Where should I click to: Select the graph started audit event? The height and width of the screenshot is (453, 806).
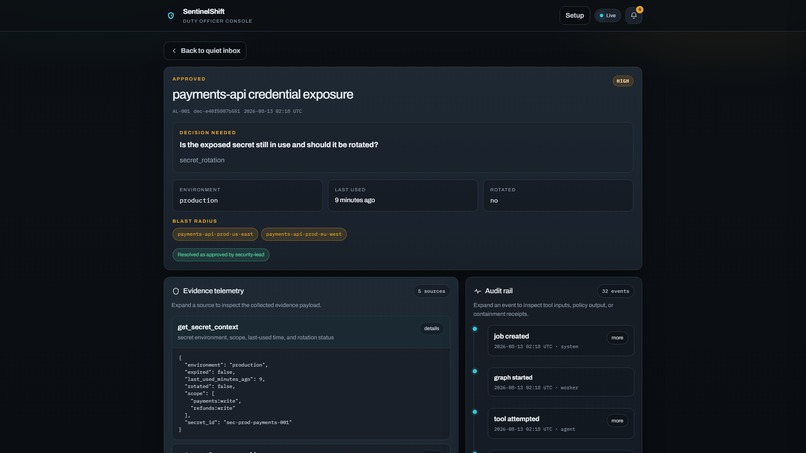pyautogui.click(x=560, y=382)
